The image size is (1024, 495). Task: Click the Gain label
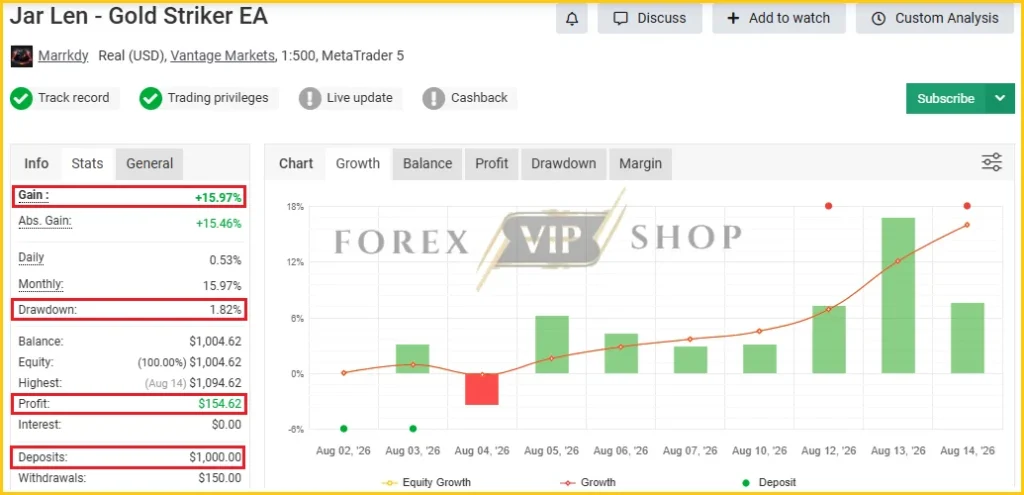point(33,195)
